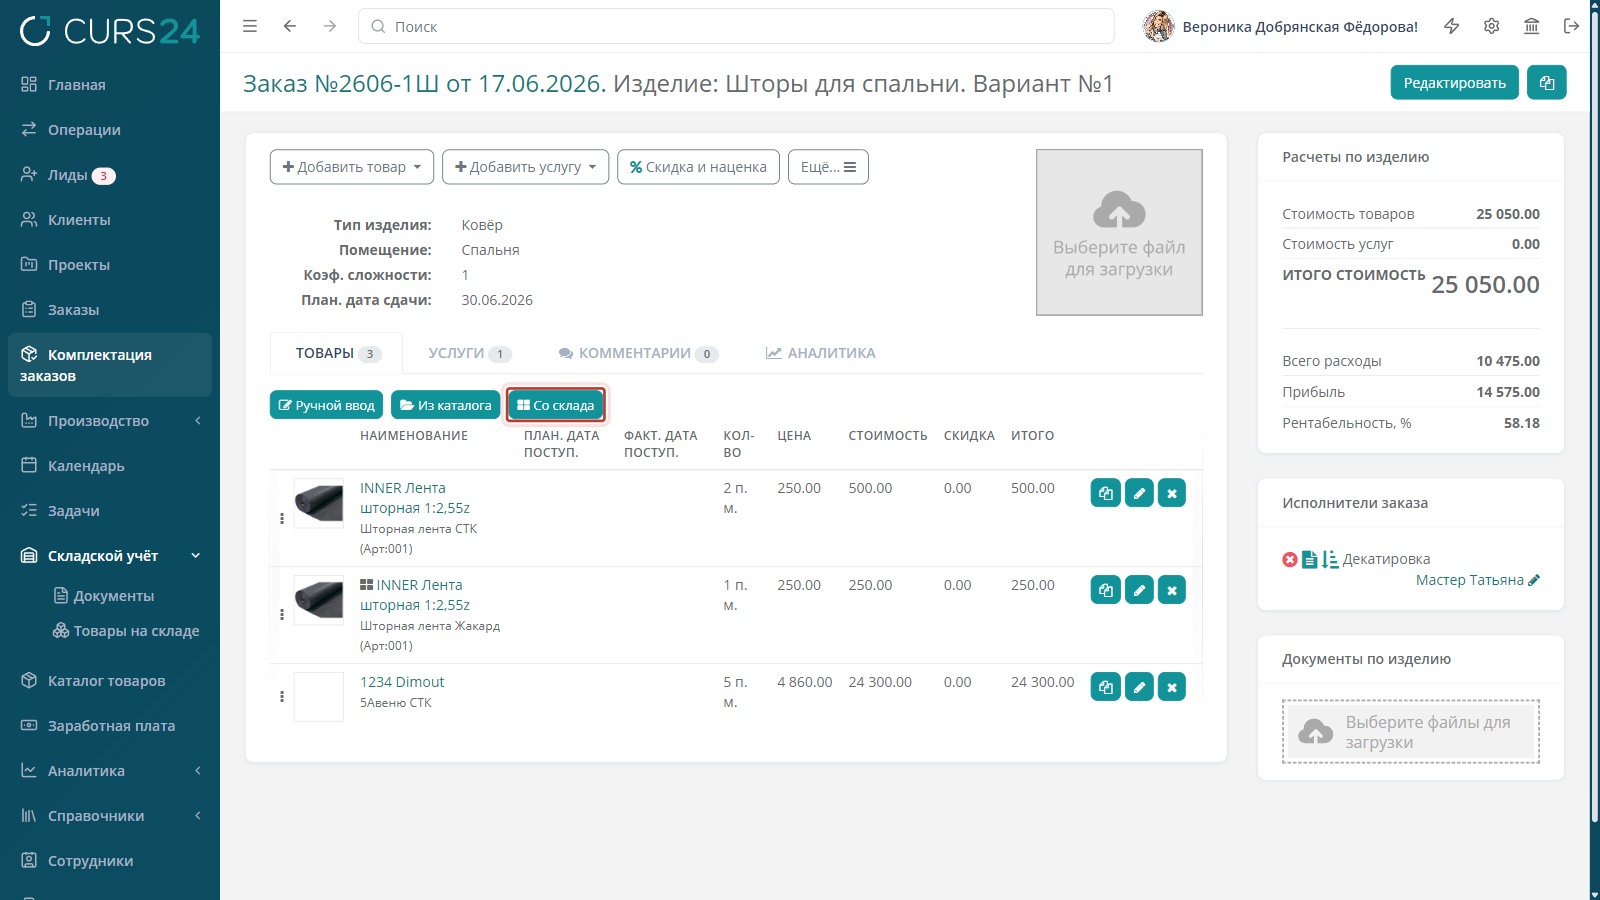Click the product image upload area
1600x900 pixels.
1119,232
